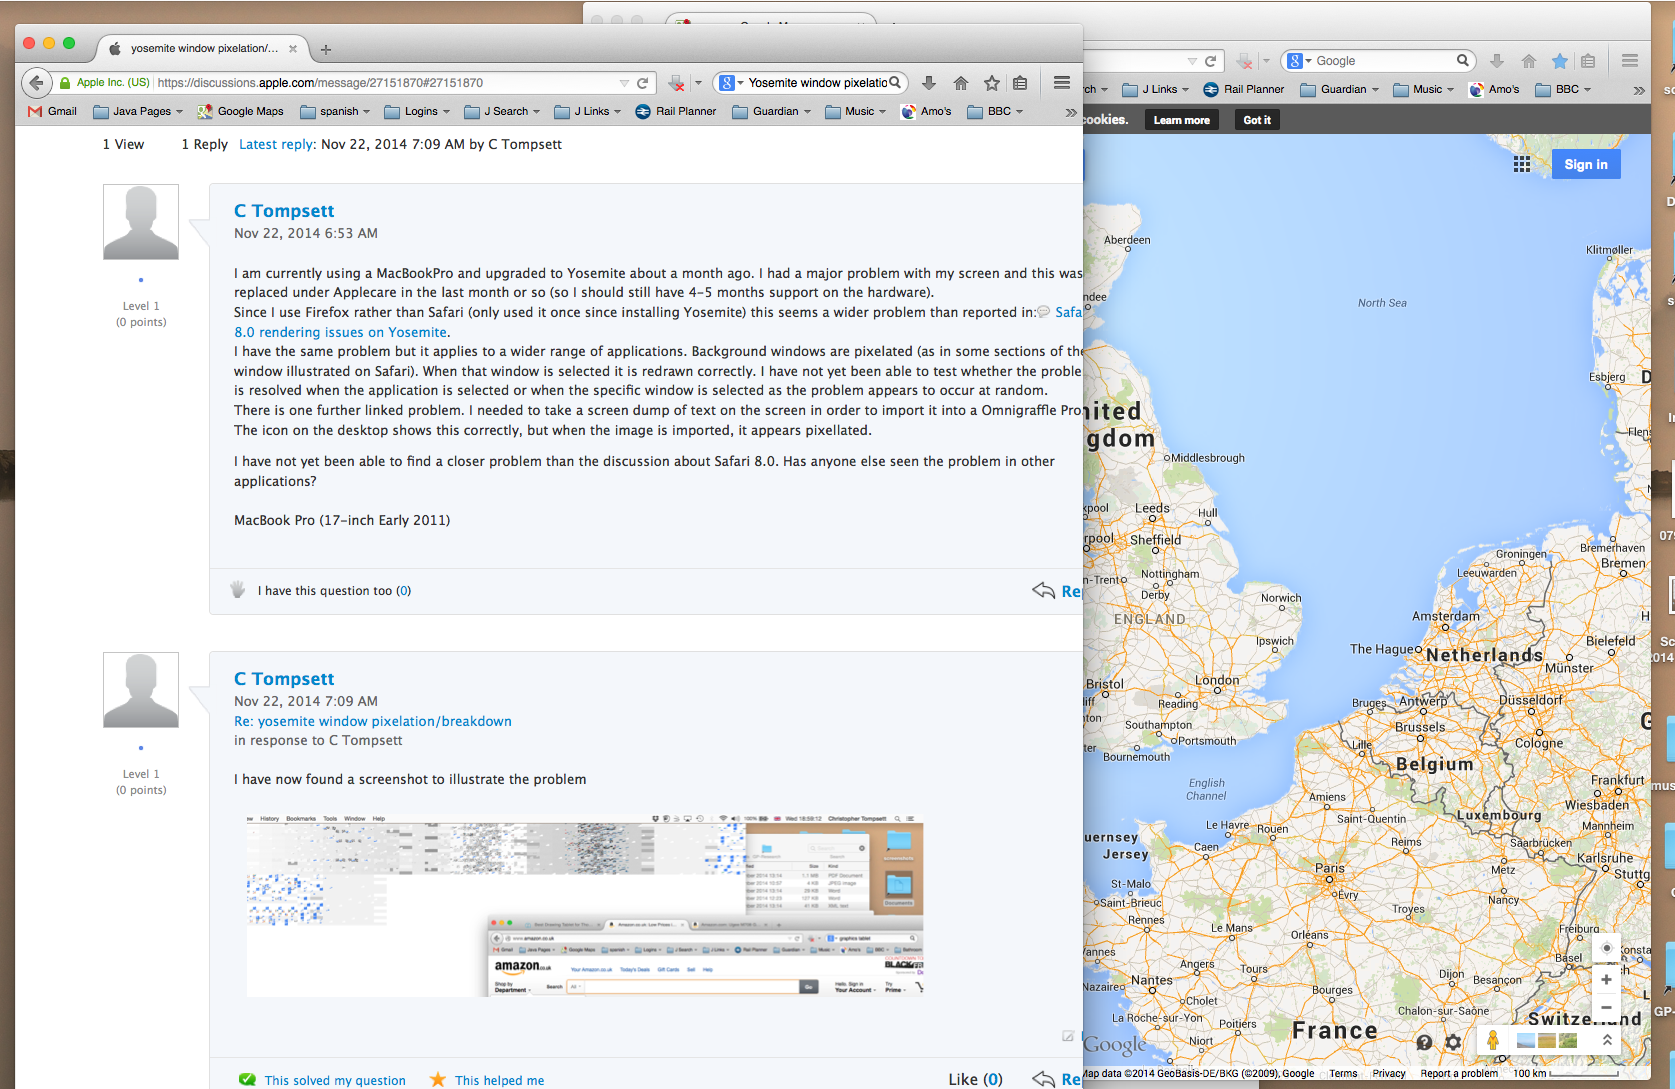Show more bookmarks in Apple discussions window
Image resolution: width=1675 pixels, height=1089 pixels.
coord(1071,112)
